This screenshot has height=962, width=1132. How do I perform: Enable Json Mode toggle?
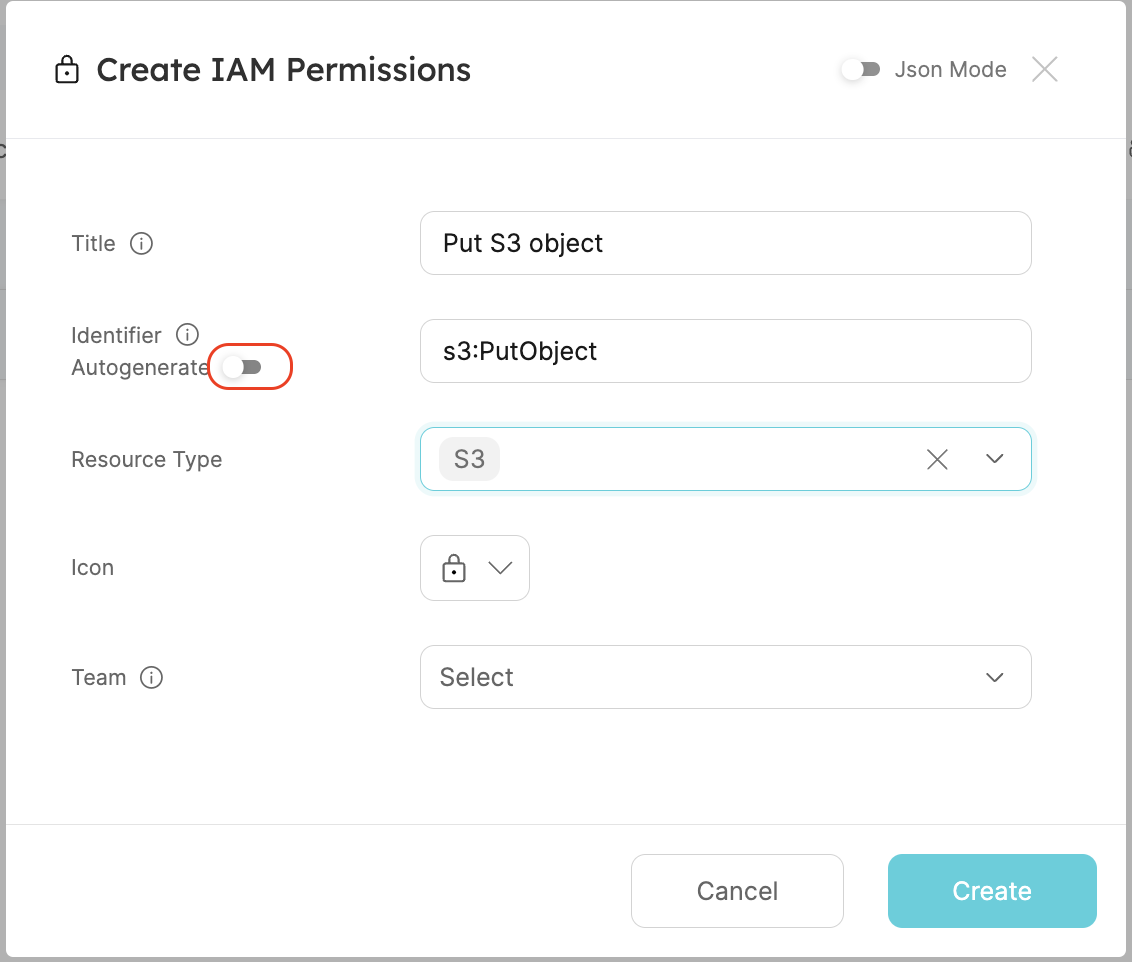(860, 70)
